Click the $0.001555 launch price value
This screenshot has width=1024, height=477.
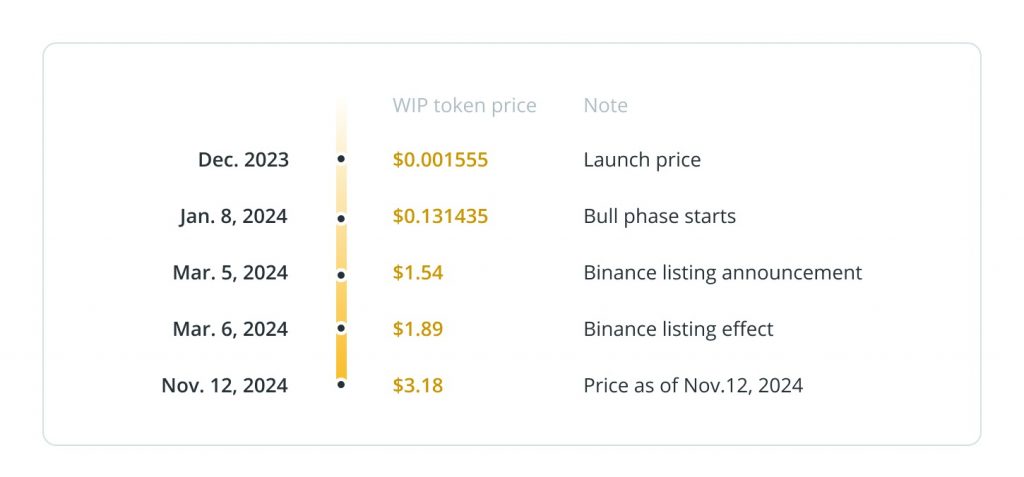tap(440, 159)
